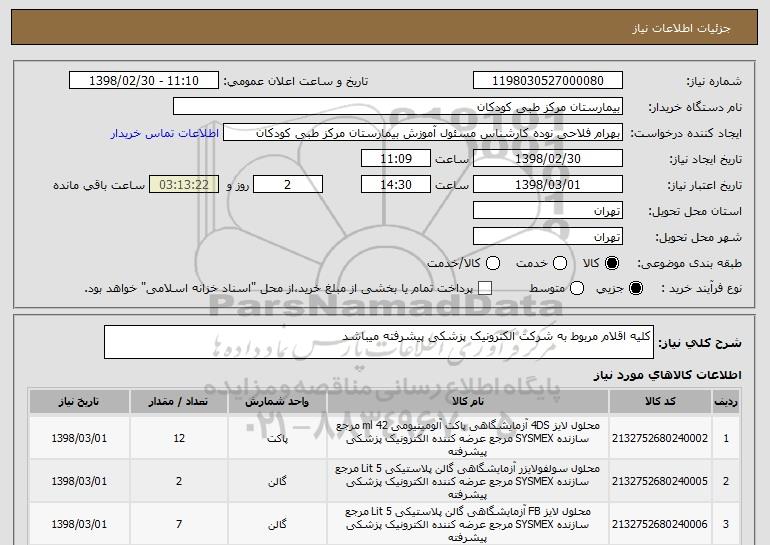Click the پاکت unit cell in row 1
The width and height of the screenshot is (770, 545).
[277, 438]
